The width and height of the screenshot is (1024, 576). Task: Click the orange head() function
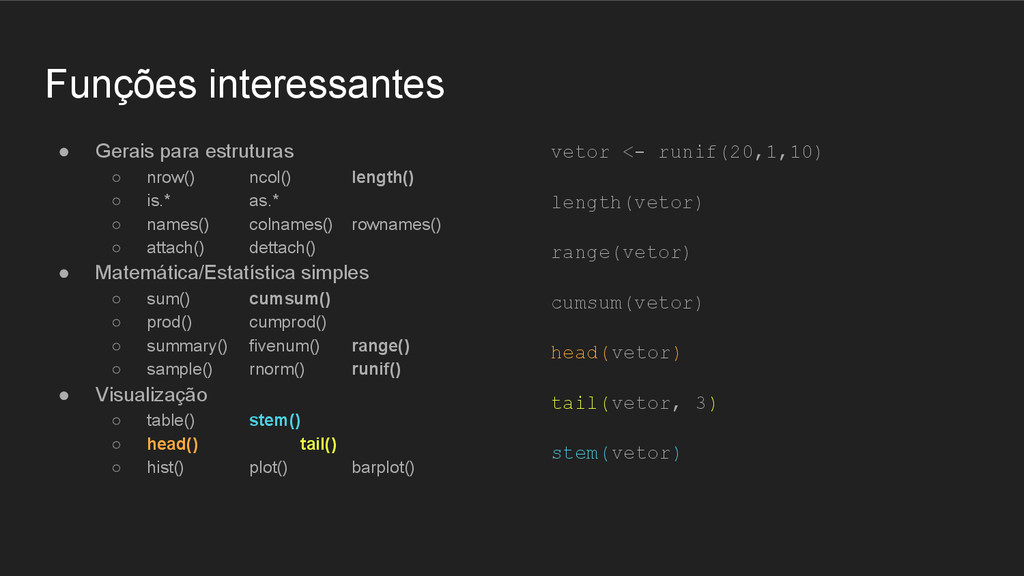point(172,444)
